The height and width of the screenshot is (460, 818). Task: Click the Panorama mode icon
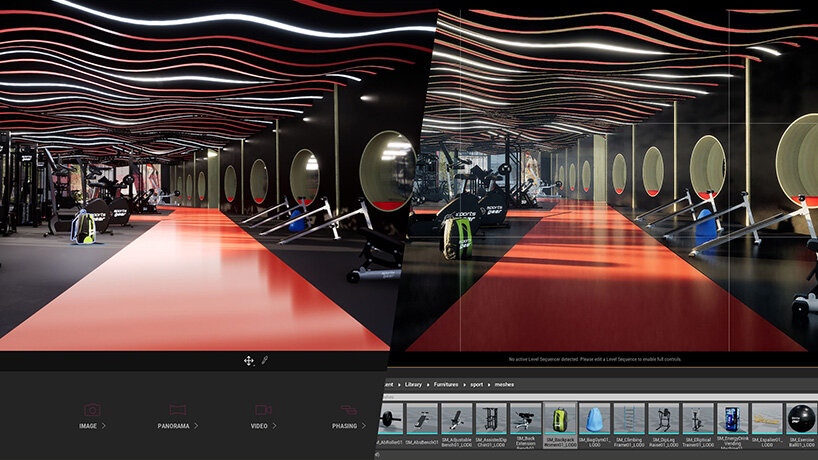178,410
